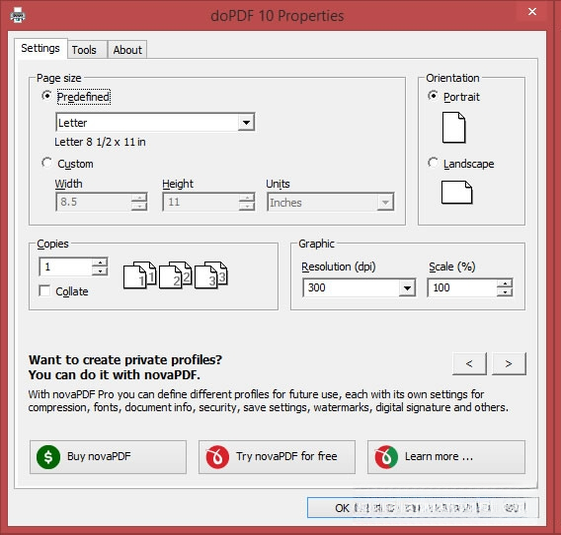Click the red novaPDF icon on Try button
Viewport: 561px width, 535px height.
217,457
